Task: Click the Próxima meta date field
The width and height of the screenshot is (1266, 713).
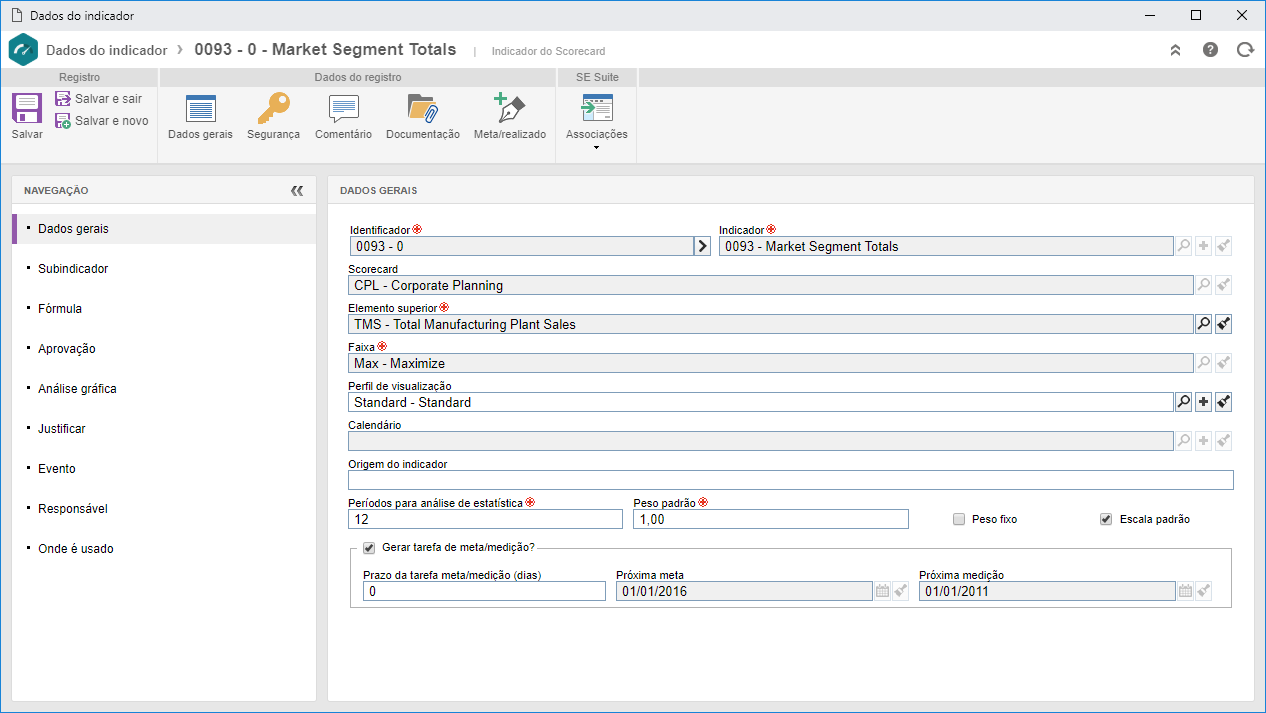Action: (x=745, y=591)
